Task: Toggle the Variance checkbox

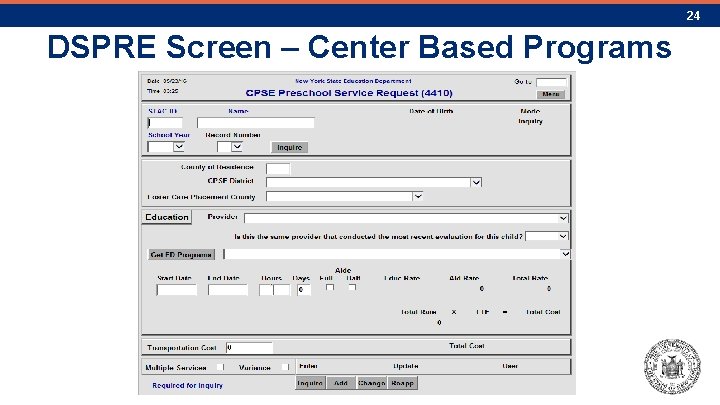Action: (285, 367)
